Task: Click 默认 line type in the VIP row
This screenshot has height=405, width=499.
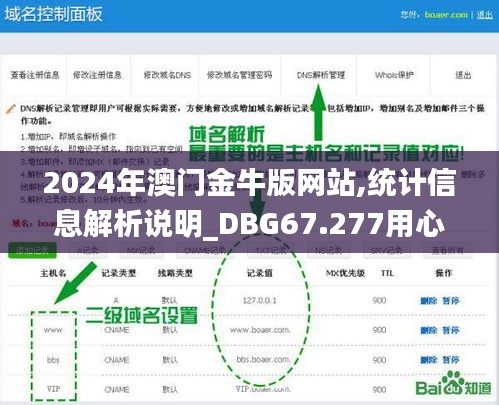Action: point(170,389)
